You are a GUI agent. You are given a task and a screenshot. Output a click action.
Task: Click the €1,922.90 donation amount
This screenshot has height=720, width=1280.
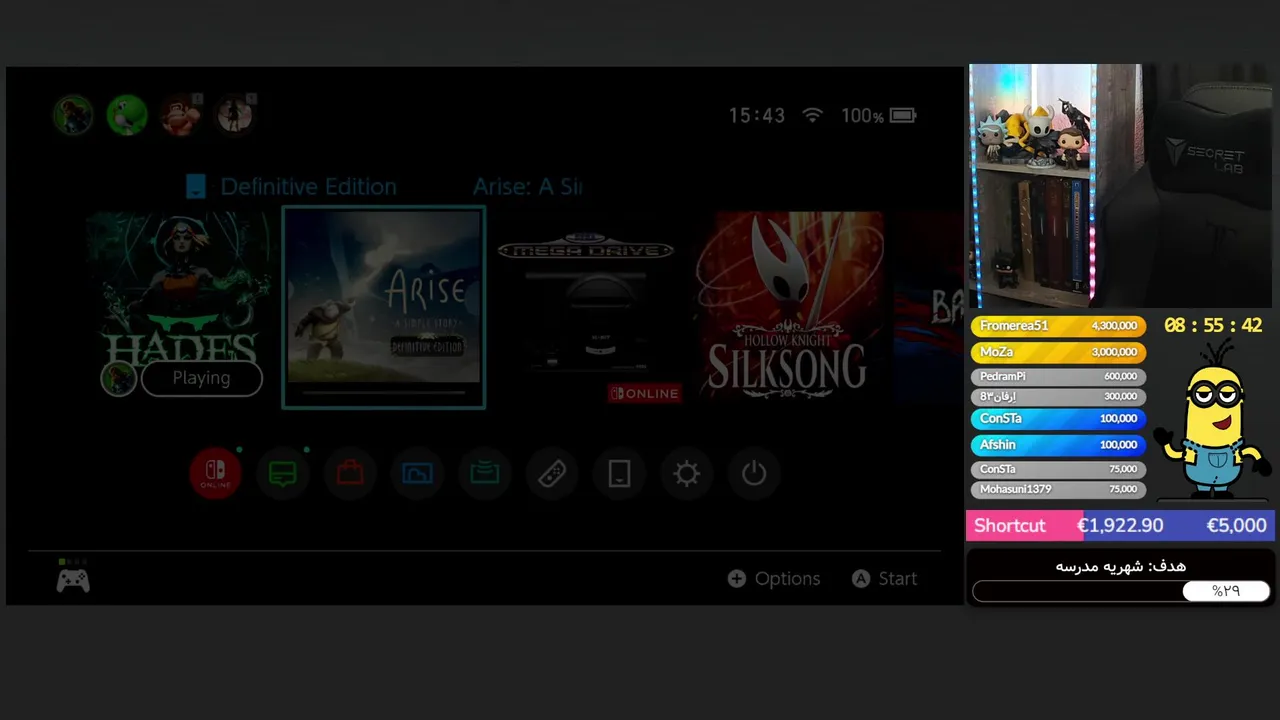pyautogui.click(x=1120, y=525)
